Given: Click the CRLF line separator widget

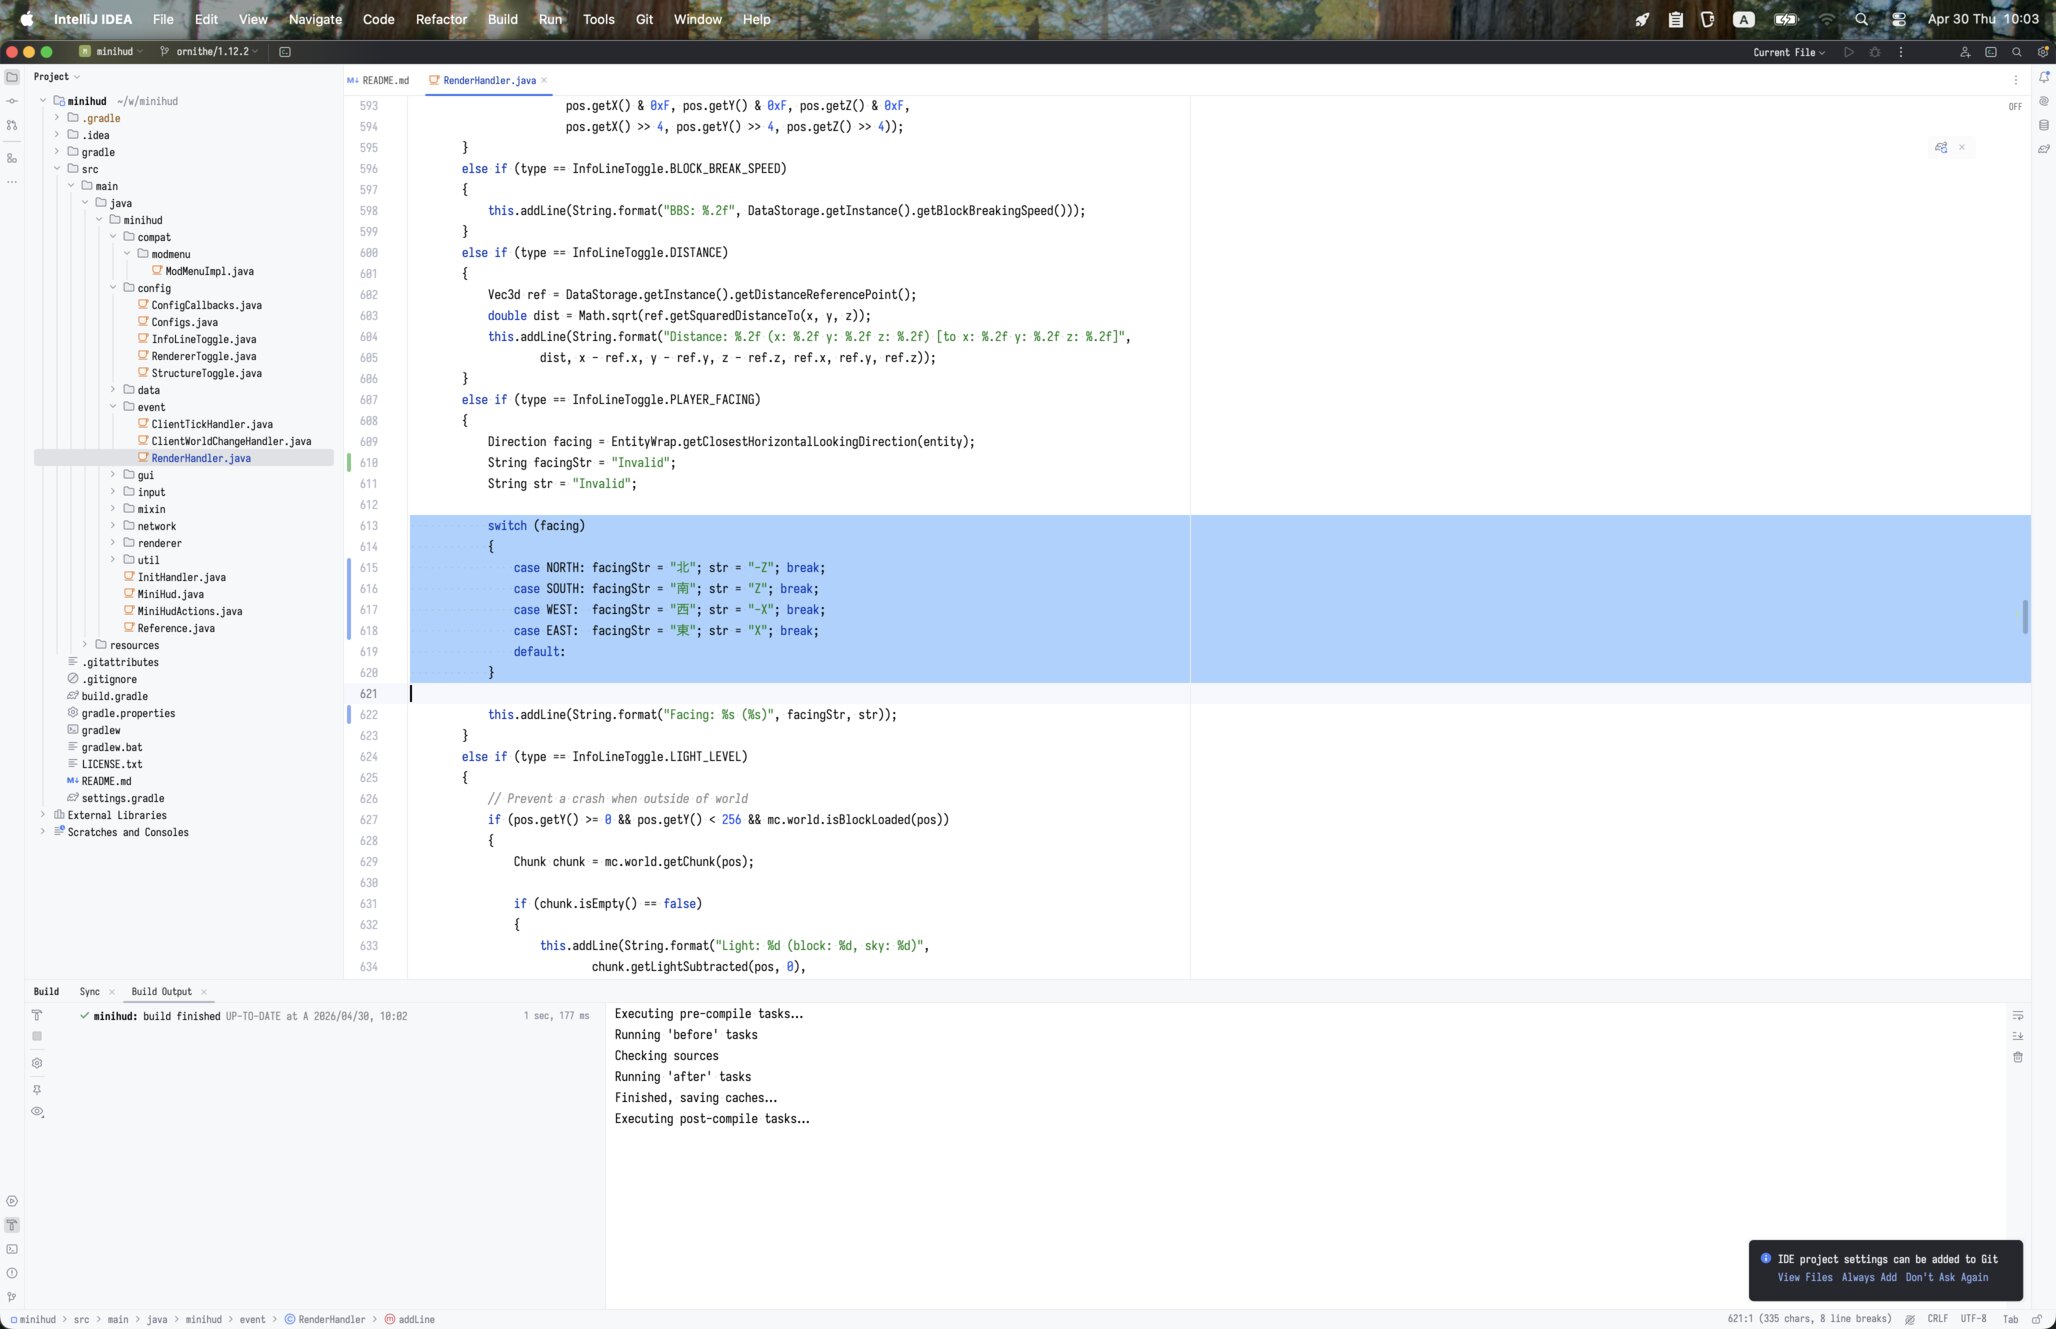Looking at the screenshot, I should (x=1937, y=1319).
